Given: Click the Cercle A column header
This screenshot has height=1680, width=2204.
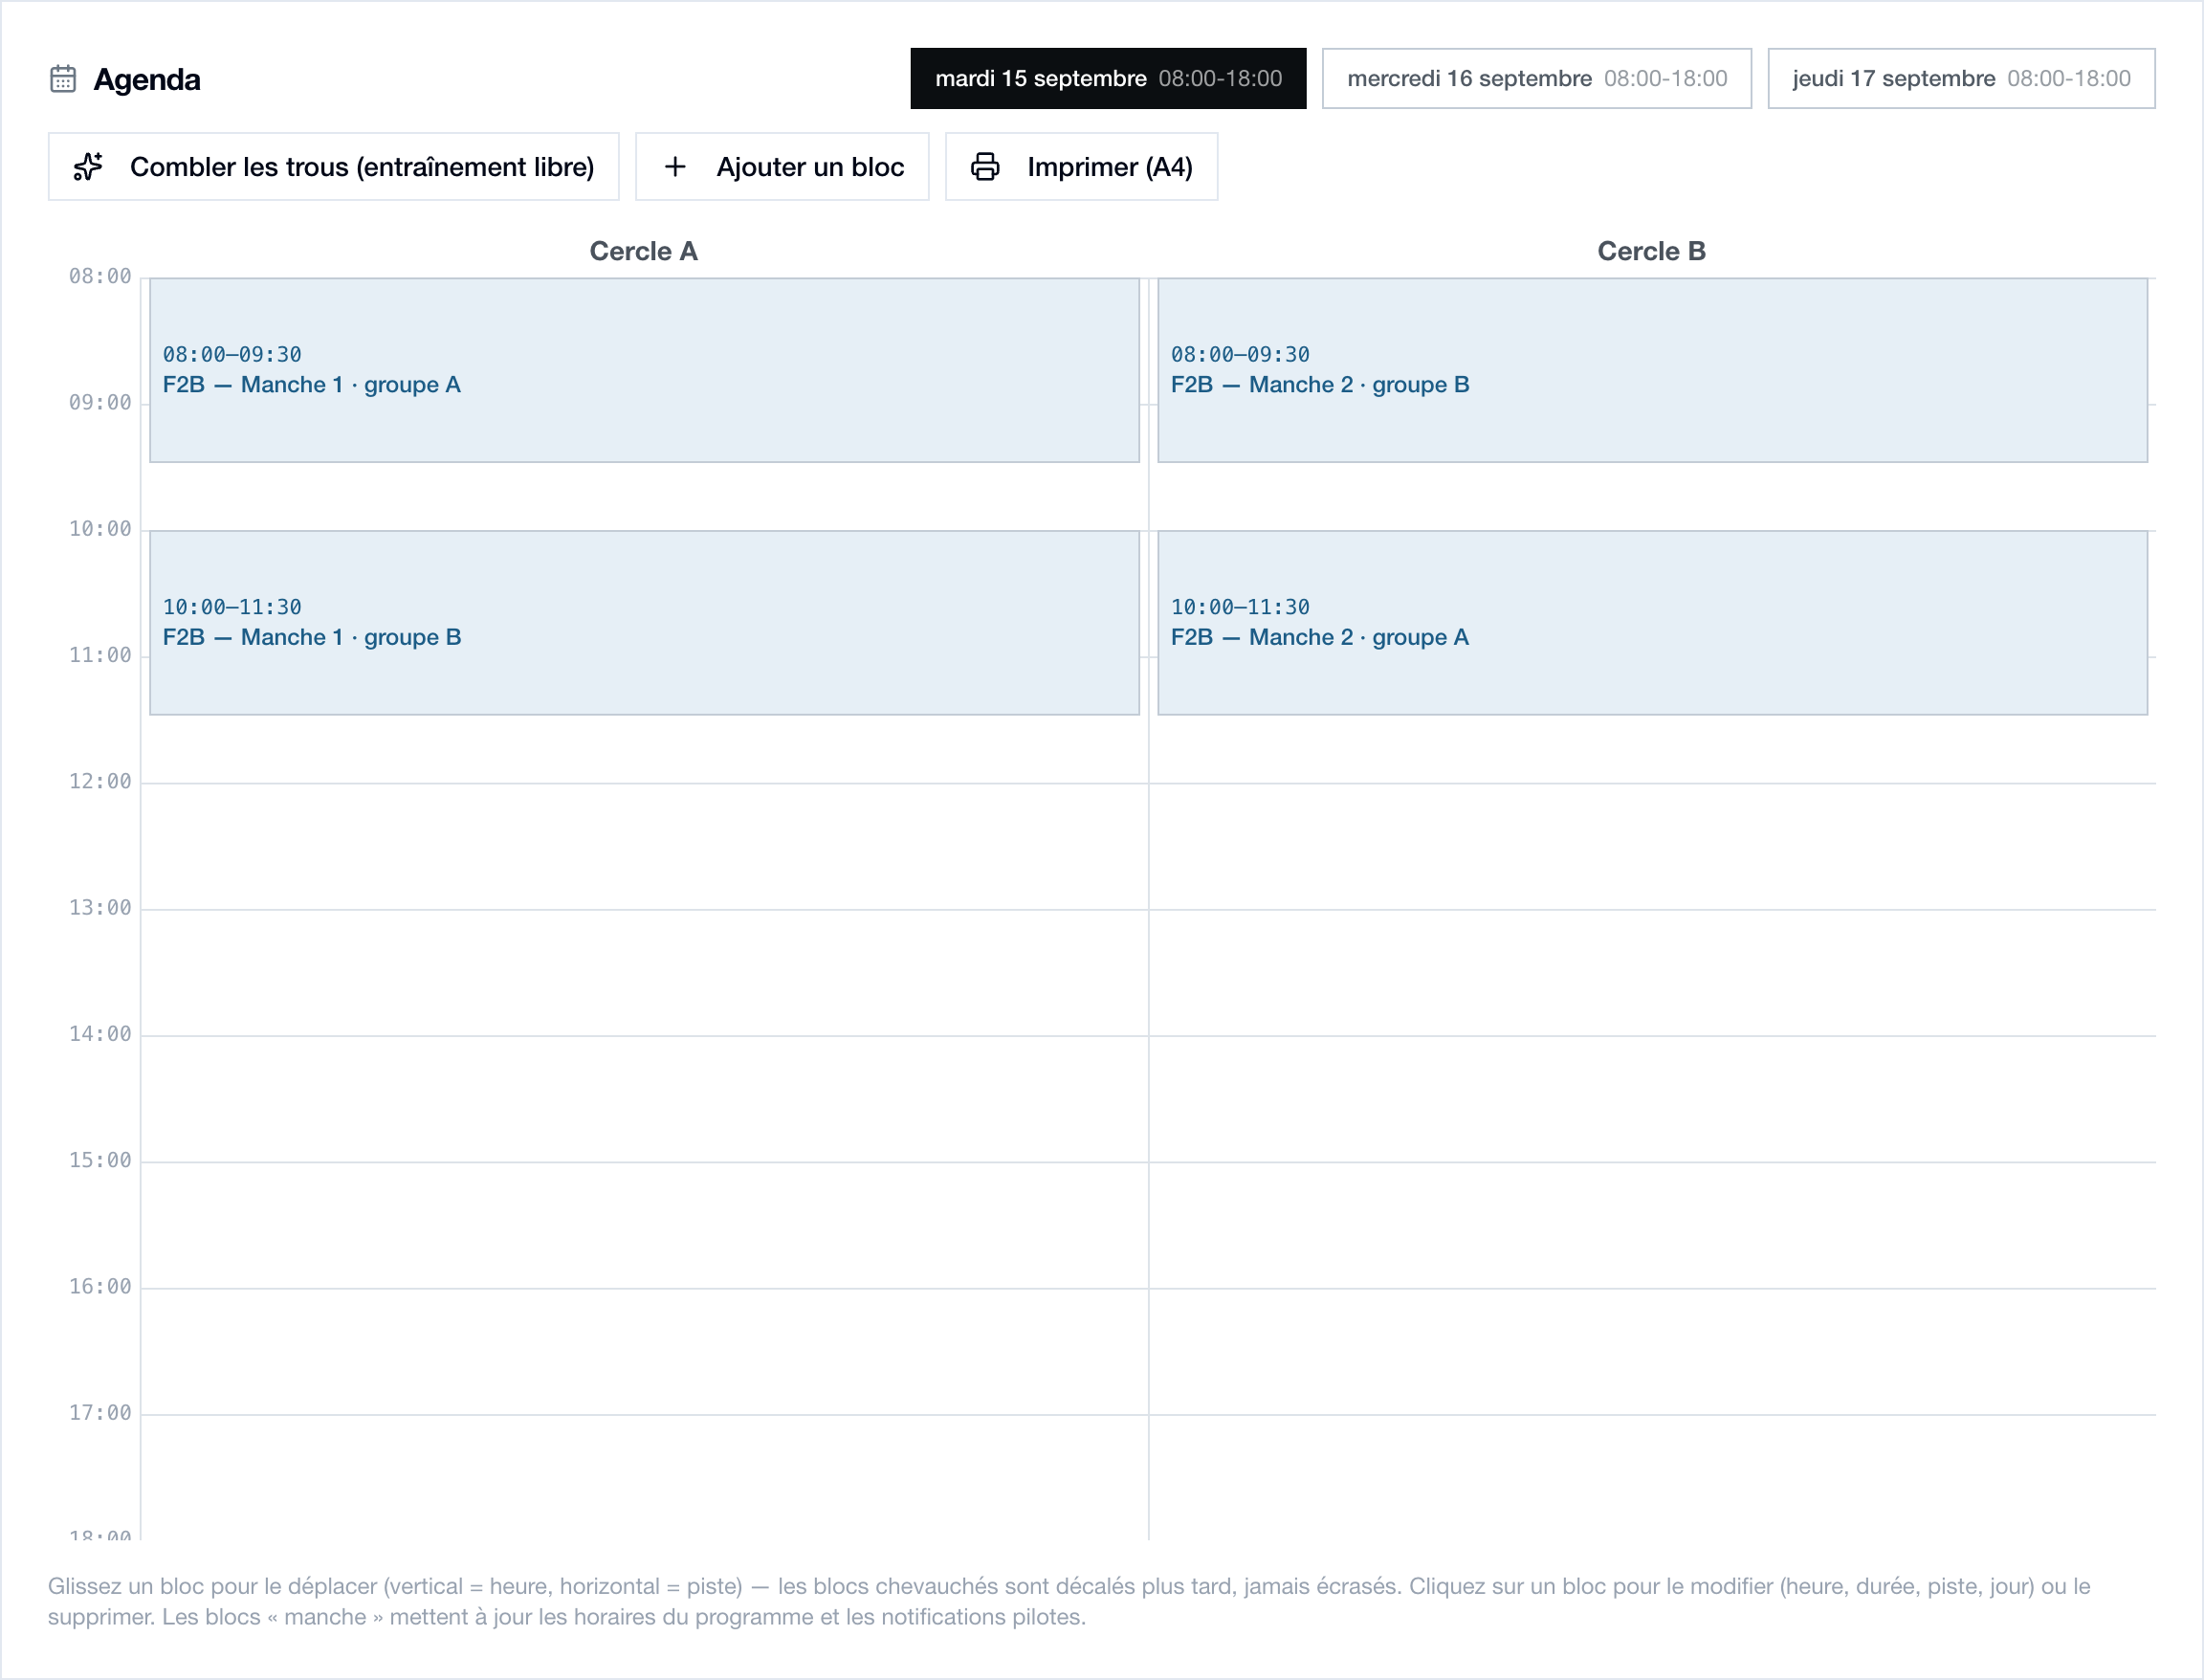Looking at the screenshot, I should (x=643, y=251).
